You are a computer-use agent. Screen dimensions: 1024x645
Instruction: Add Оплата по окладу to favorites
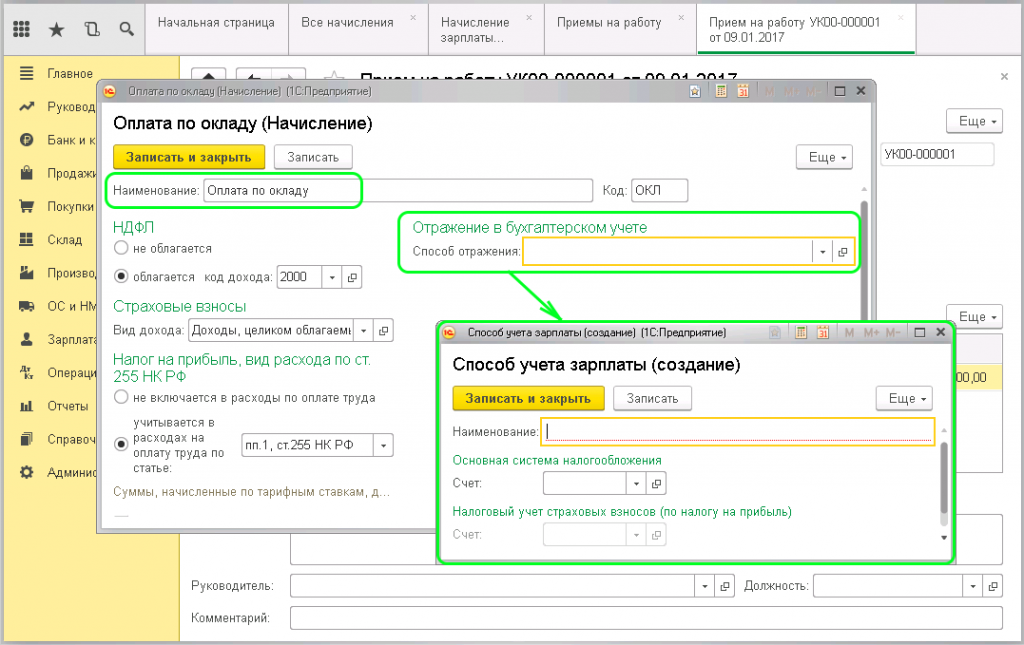(695, 91)
